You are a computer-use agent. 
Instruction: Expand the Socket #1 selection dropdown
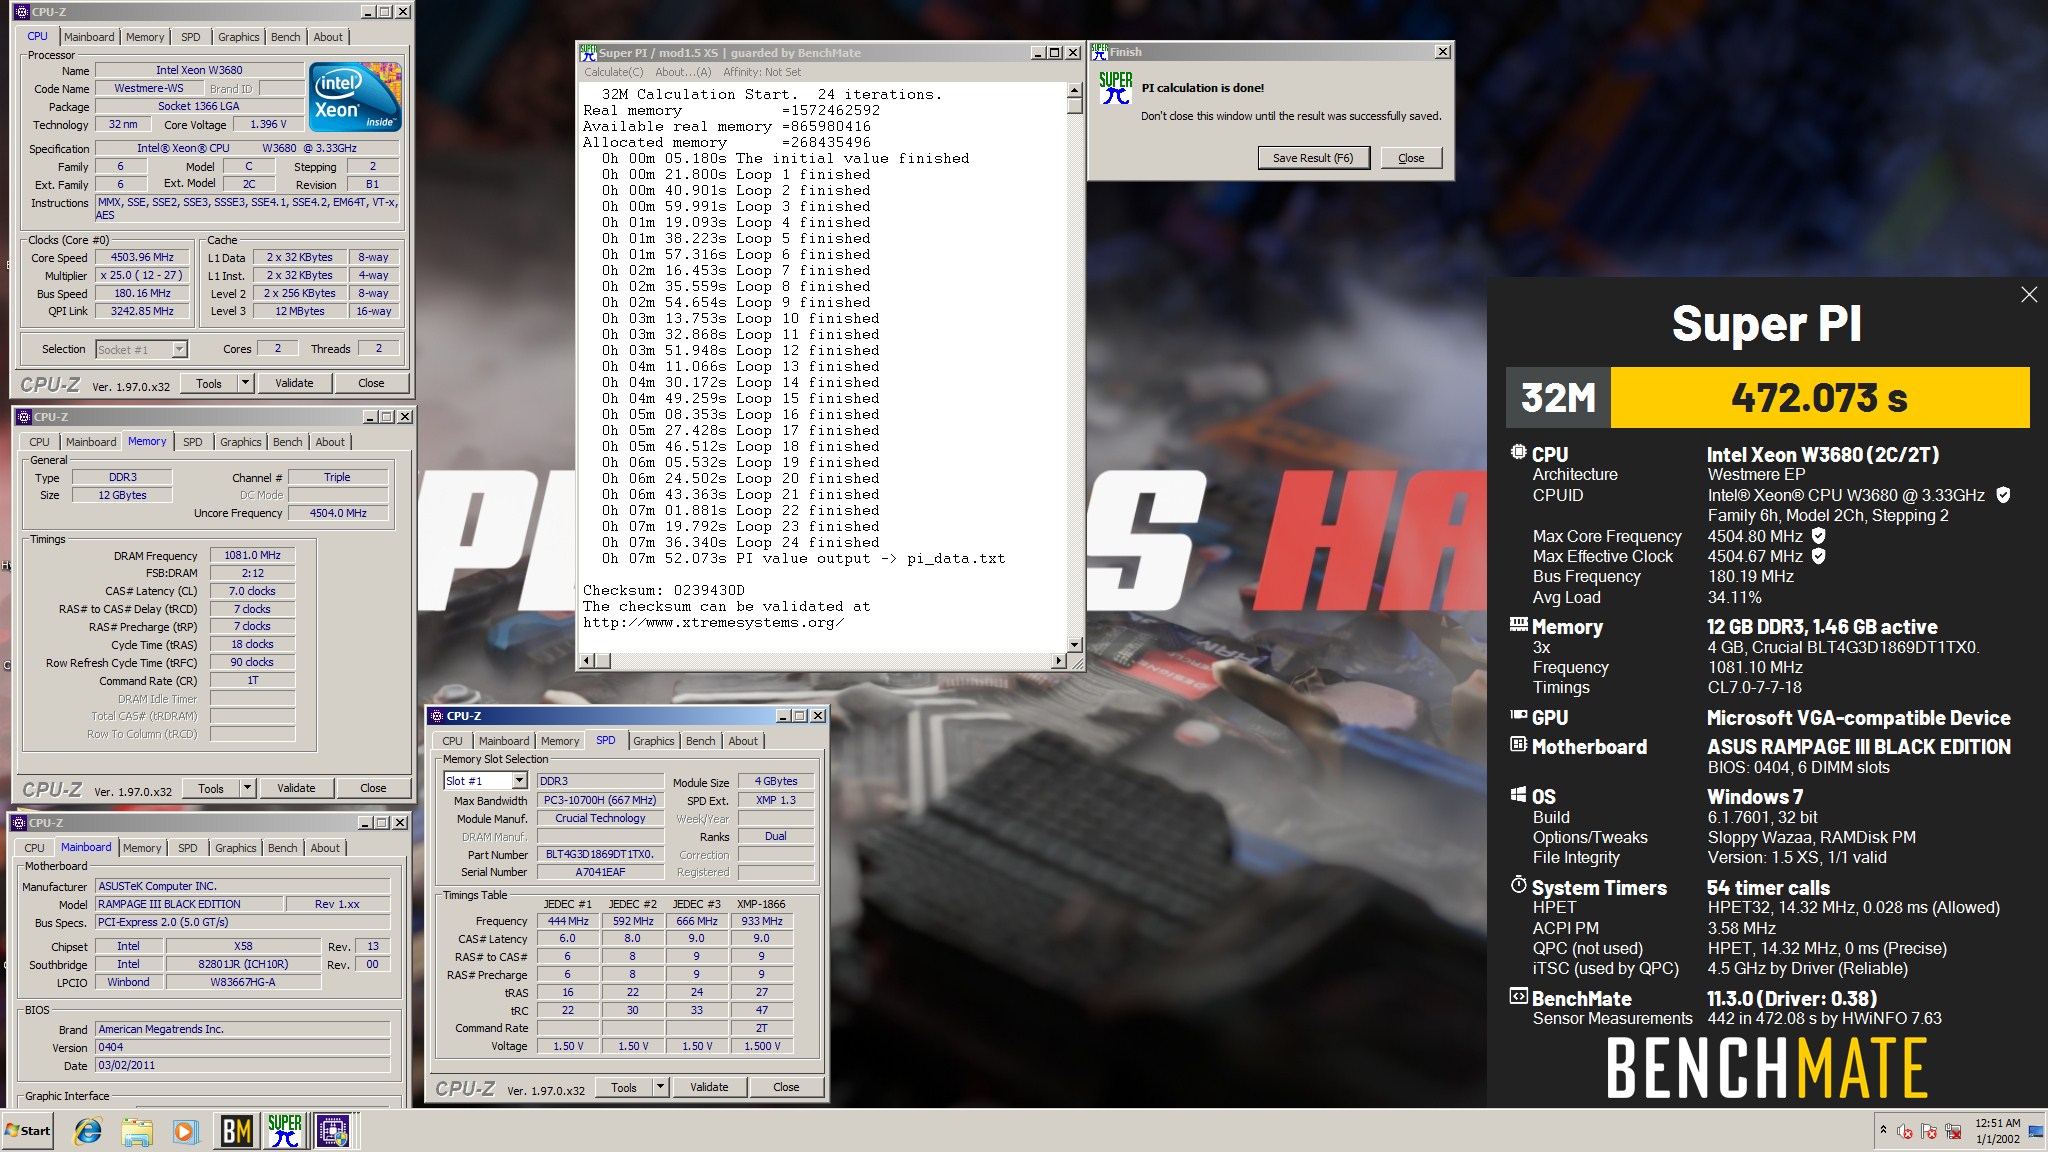pyautogui.click(x=179, y=349)
